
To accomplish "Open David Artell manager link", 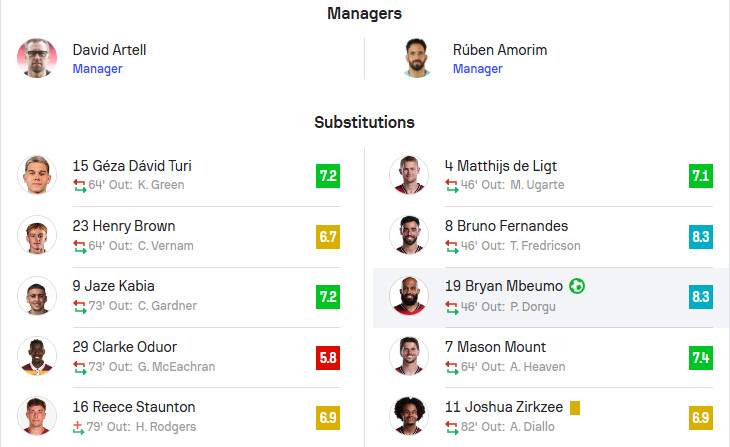I will pyautogui.click(x=97, y=69).
